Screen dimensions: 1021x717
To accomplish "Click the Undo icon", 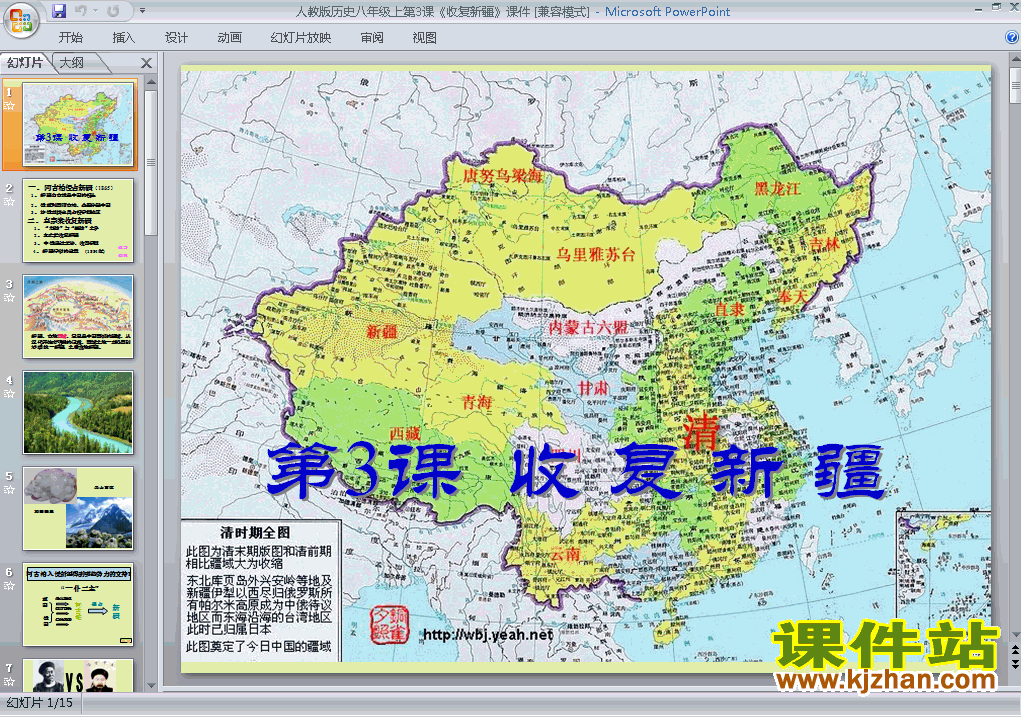I will pos(81,11).
